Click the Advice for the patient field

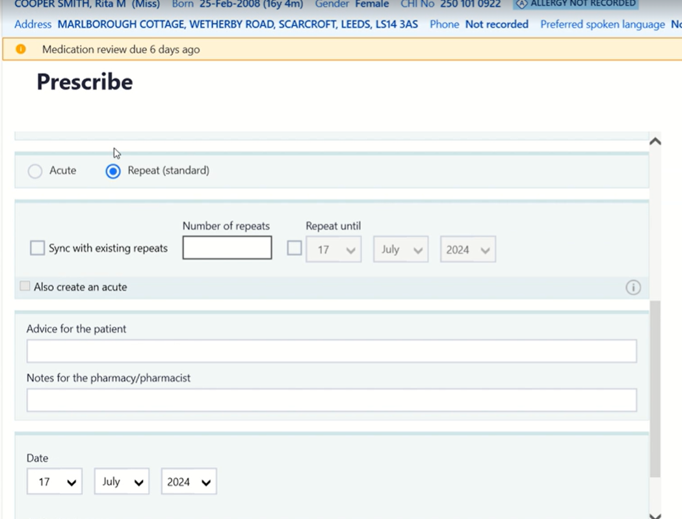332,351
